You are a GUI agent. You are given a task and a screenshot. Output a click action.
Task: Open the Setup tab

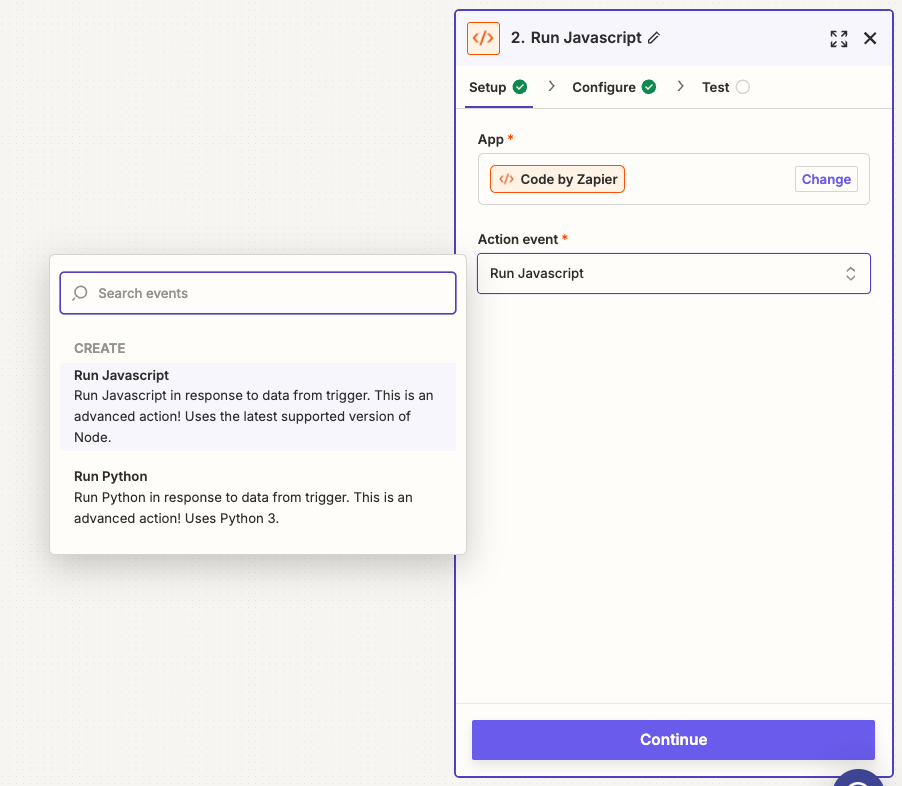(498, 87)
